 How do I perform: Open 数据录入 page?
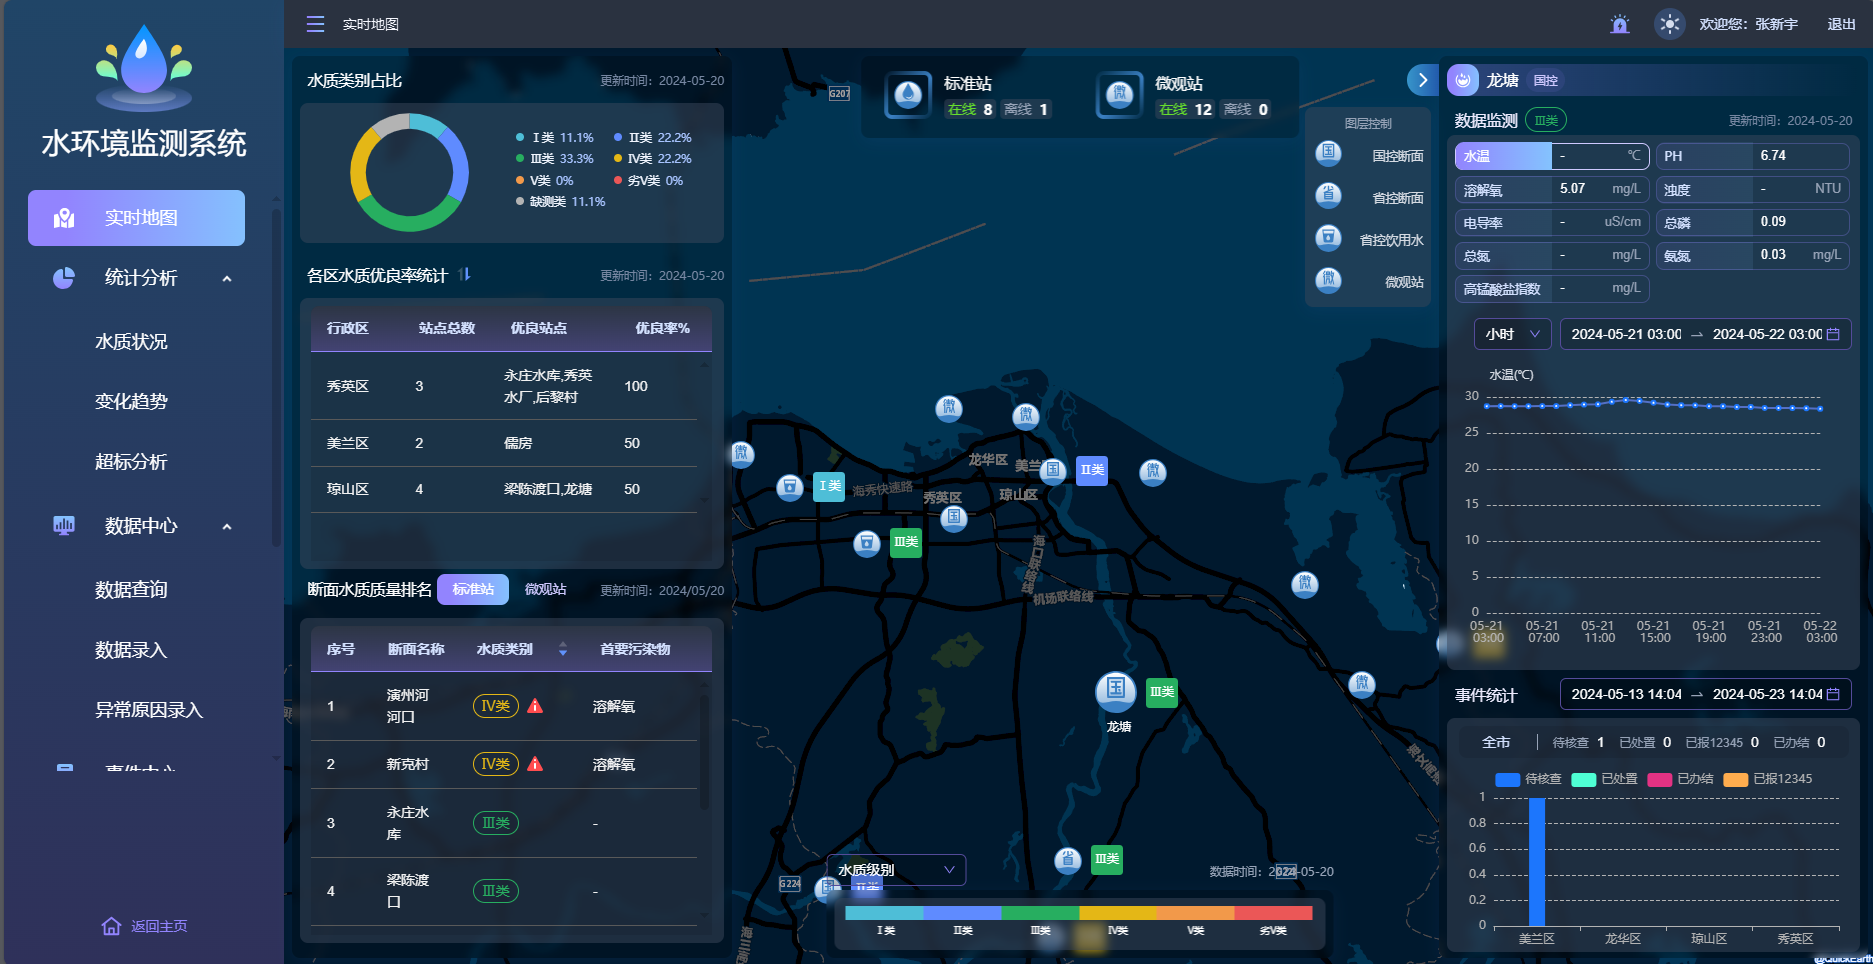(131, 650)
